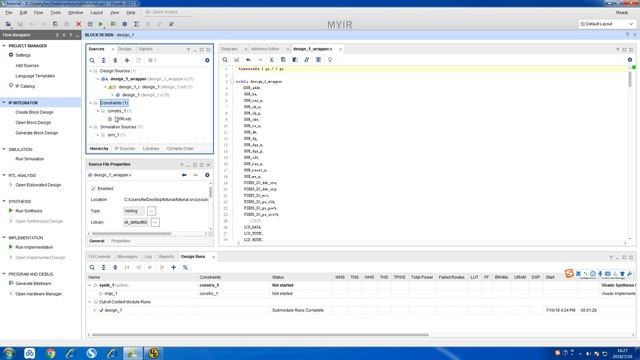Collapse IP INTEGRATOR section
Image resolution: width=640 pixels, height=360 pixels.
coord(4,102)
